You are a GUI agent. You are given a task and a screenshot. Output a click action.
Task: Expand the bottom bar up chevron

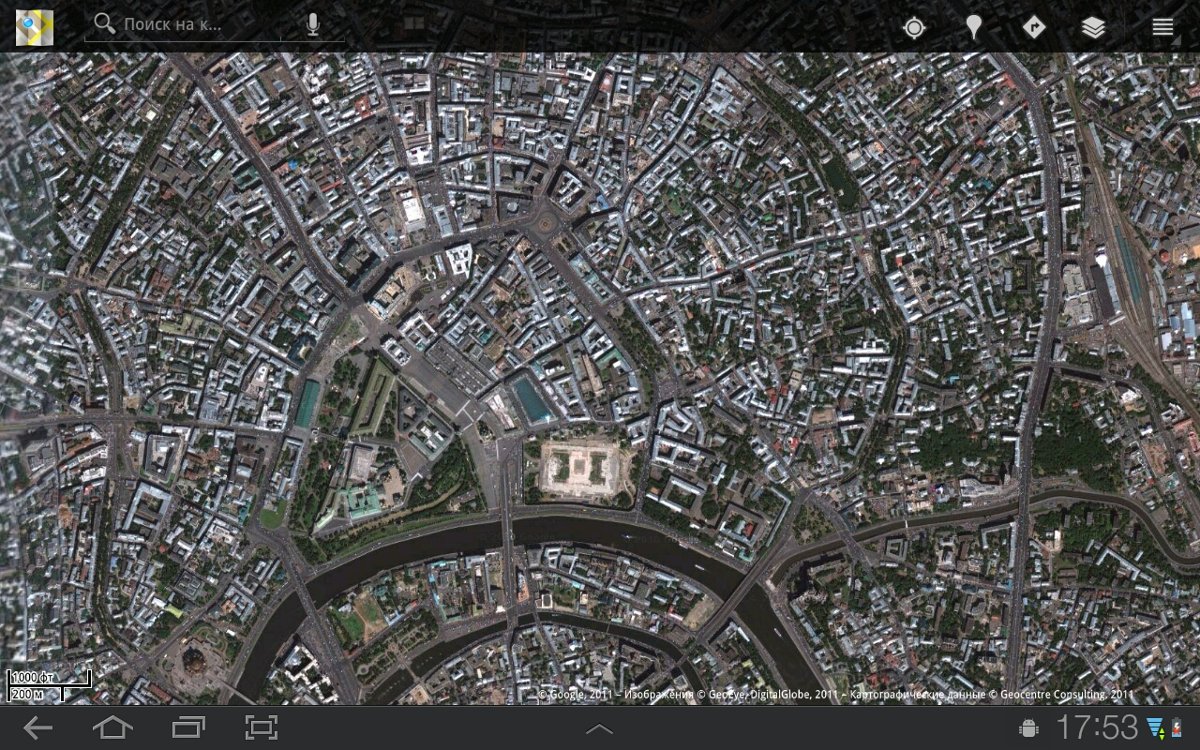(x=600, y=728)
